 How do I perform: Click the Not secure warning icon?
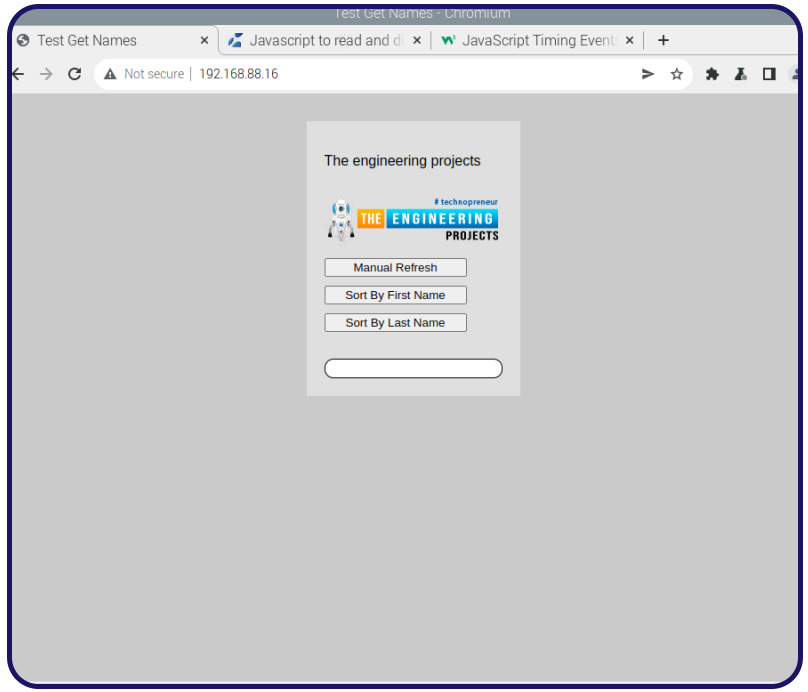[110, 74]
